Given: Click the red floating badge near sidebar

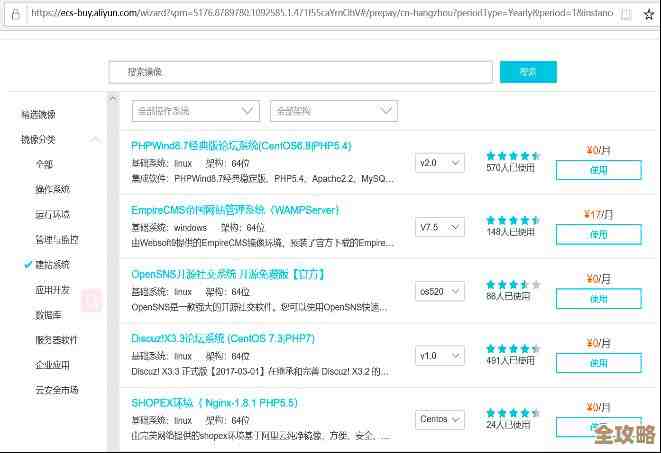Looking at the screenshot, I should coord(91,300).
